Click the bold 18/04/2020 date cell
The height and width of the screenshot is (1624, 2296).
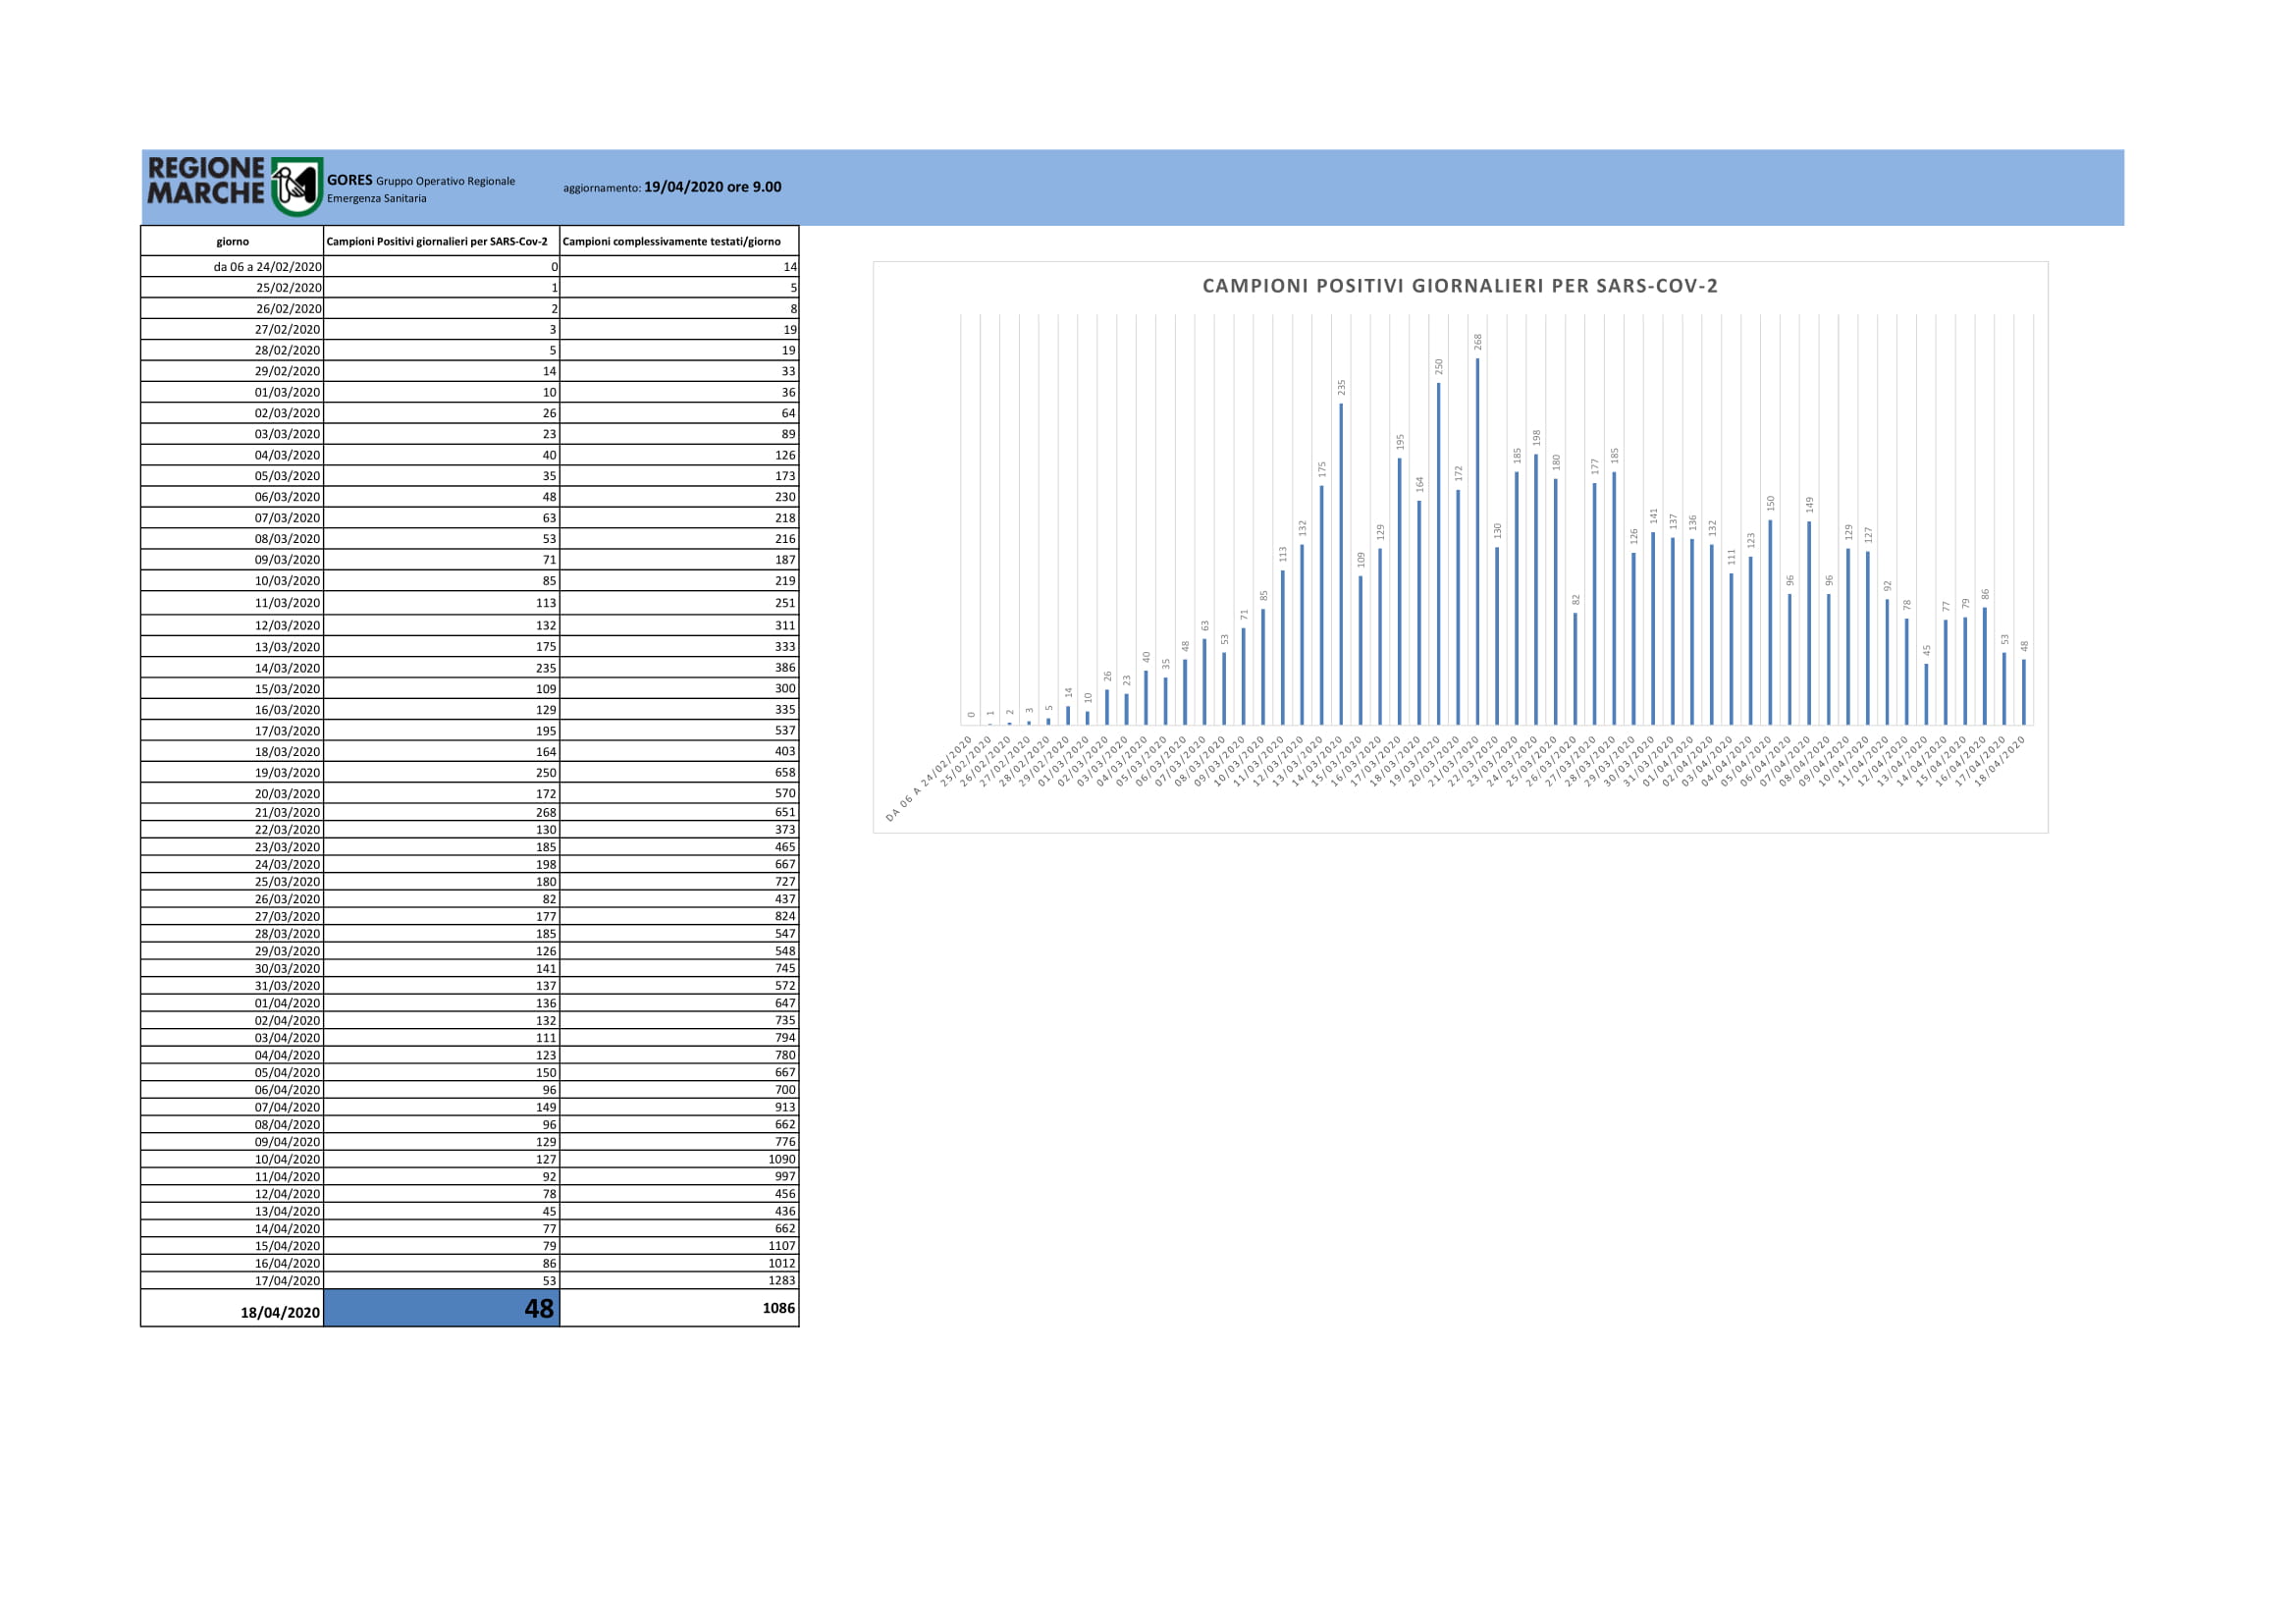pos(232,1309)
